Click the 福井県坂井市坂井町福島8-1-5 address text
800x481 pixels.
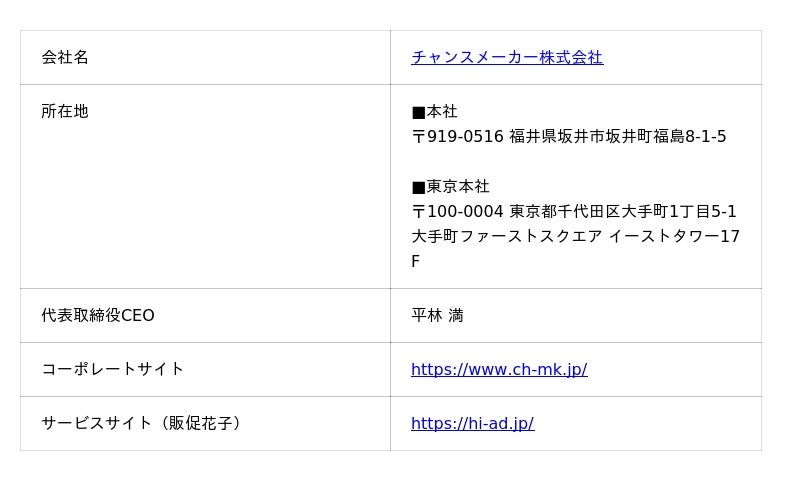point(618,137)
